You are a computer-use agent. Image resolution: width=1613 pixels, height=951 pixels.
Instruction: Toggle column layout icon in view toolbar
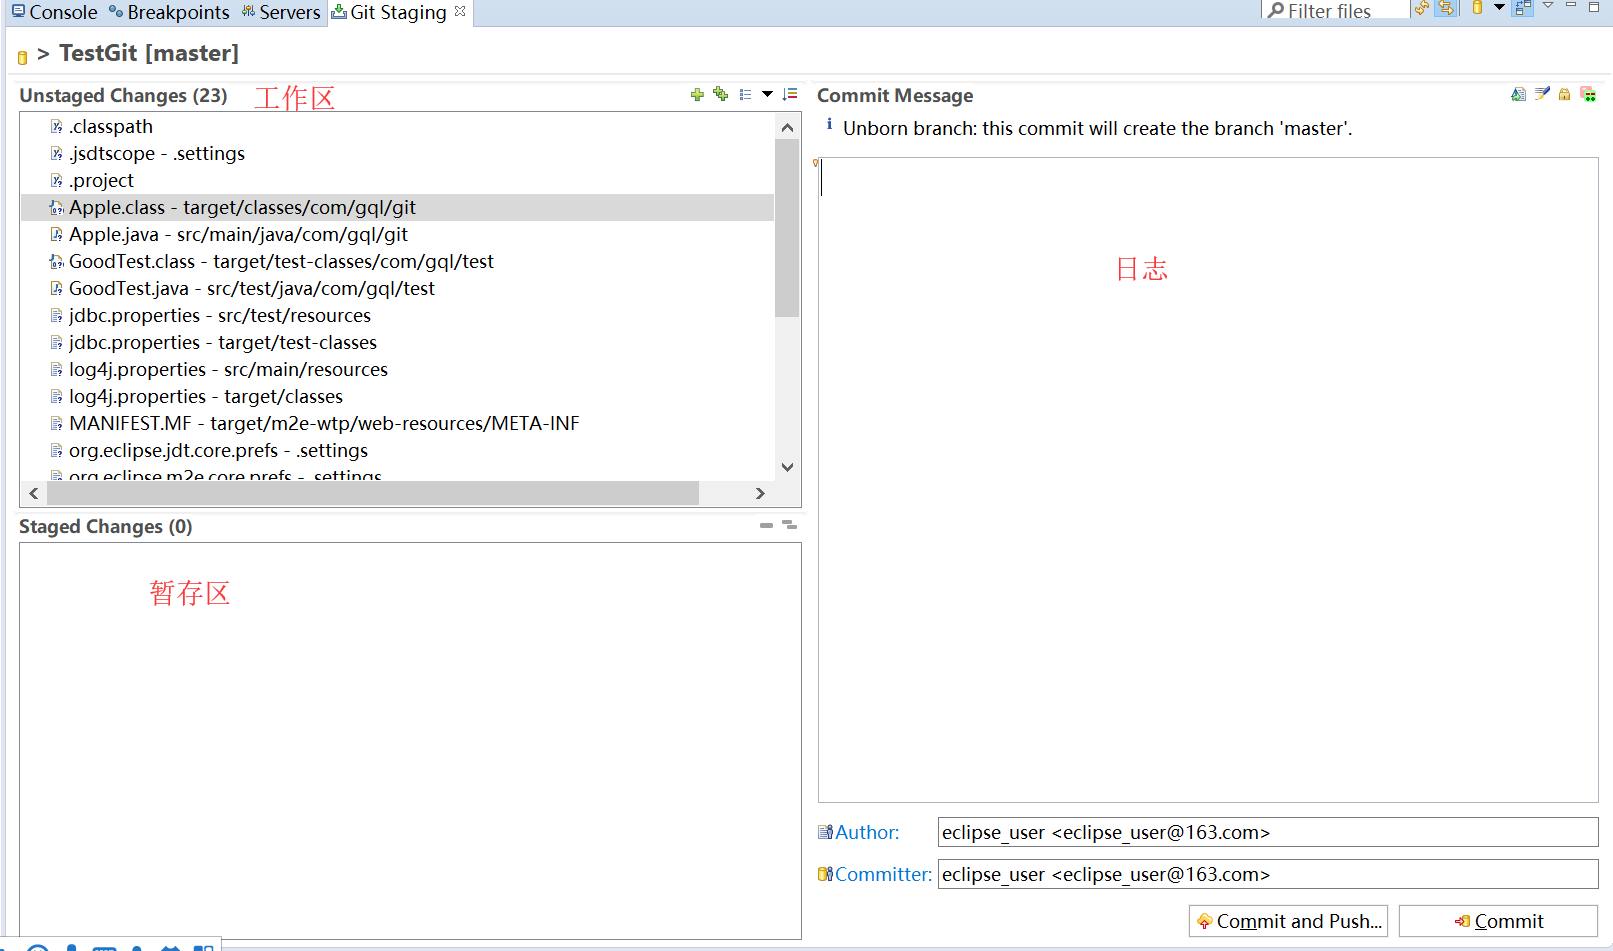pyautogui.click(x=1523, y=8)
